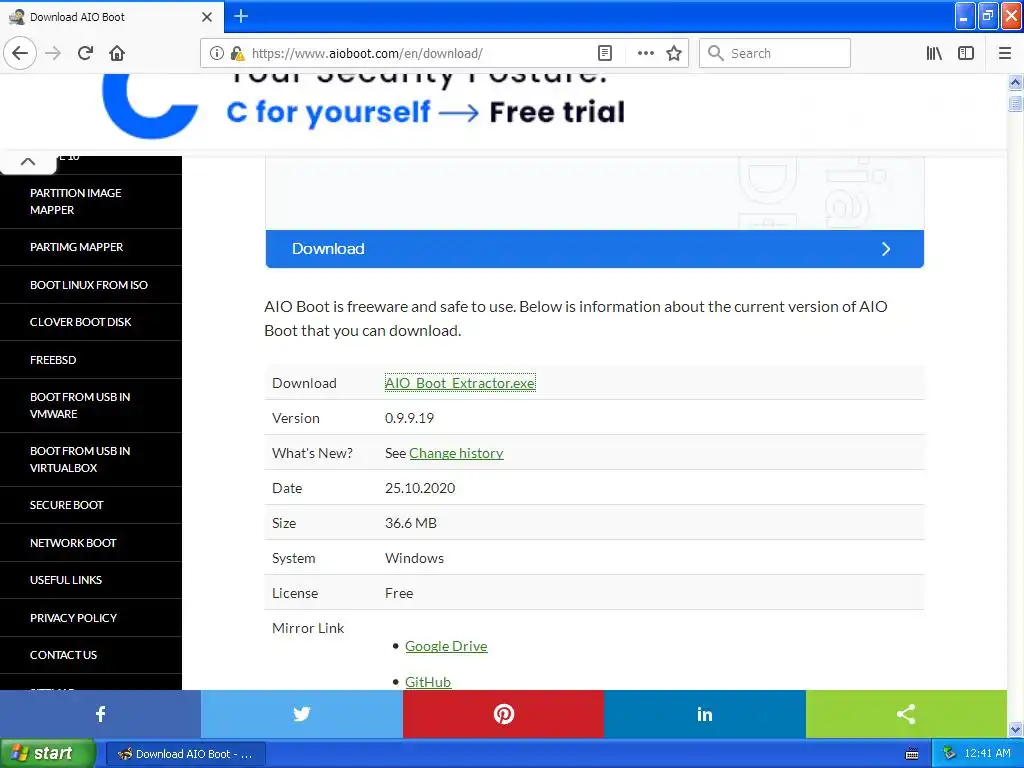Open Boot Linux From ISO item
The image size is (1024, 768).
[91, 285]
